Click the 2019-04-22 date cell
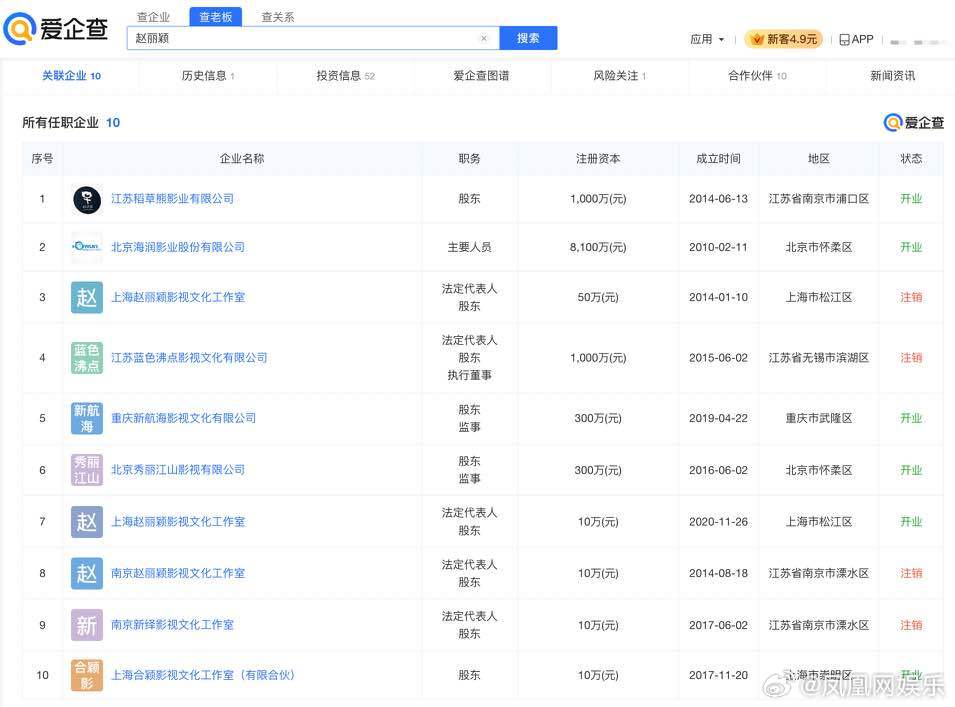Screen dimensions: 955x707 tap(719, 418)
